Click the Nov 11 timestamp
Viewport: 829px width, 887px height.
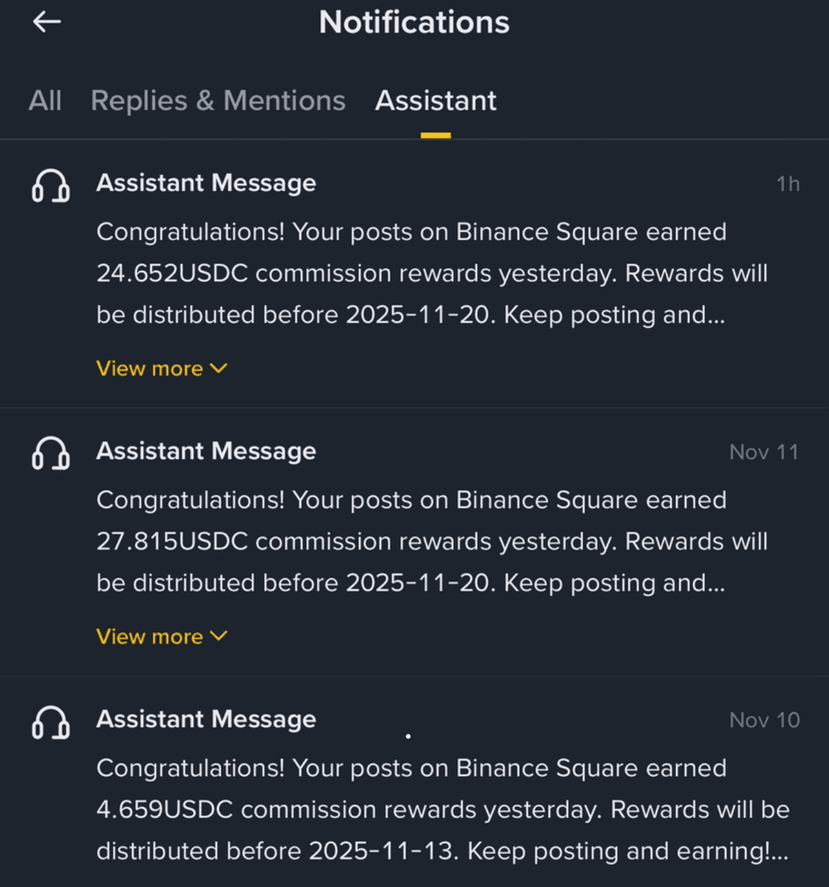coord(764,452)
